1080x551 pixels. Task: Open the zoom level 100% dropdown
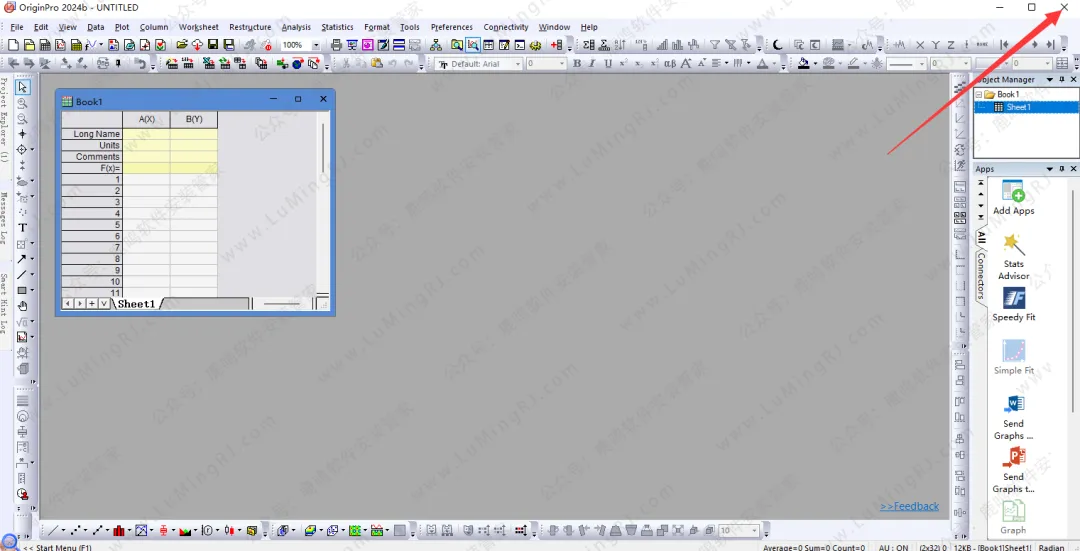point(317,45)
